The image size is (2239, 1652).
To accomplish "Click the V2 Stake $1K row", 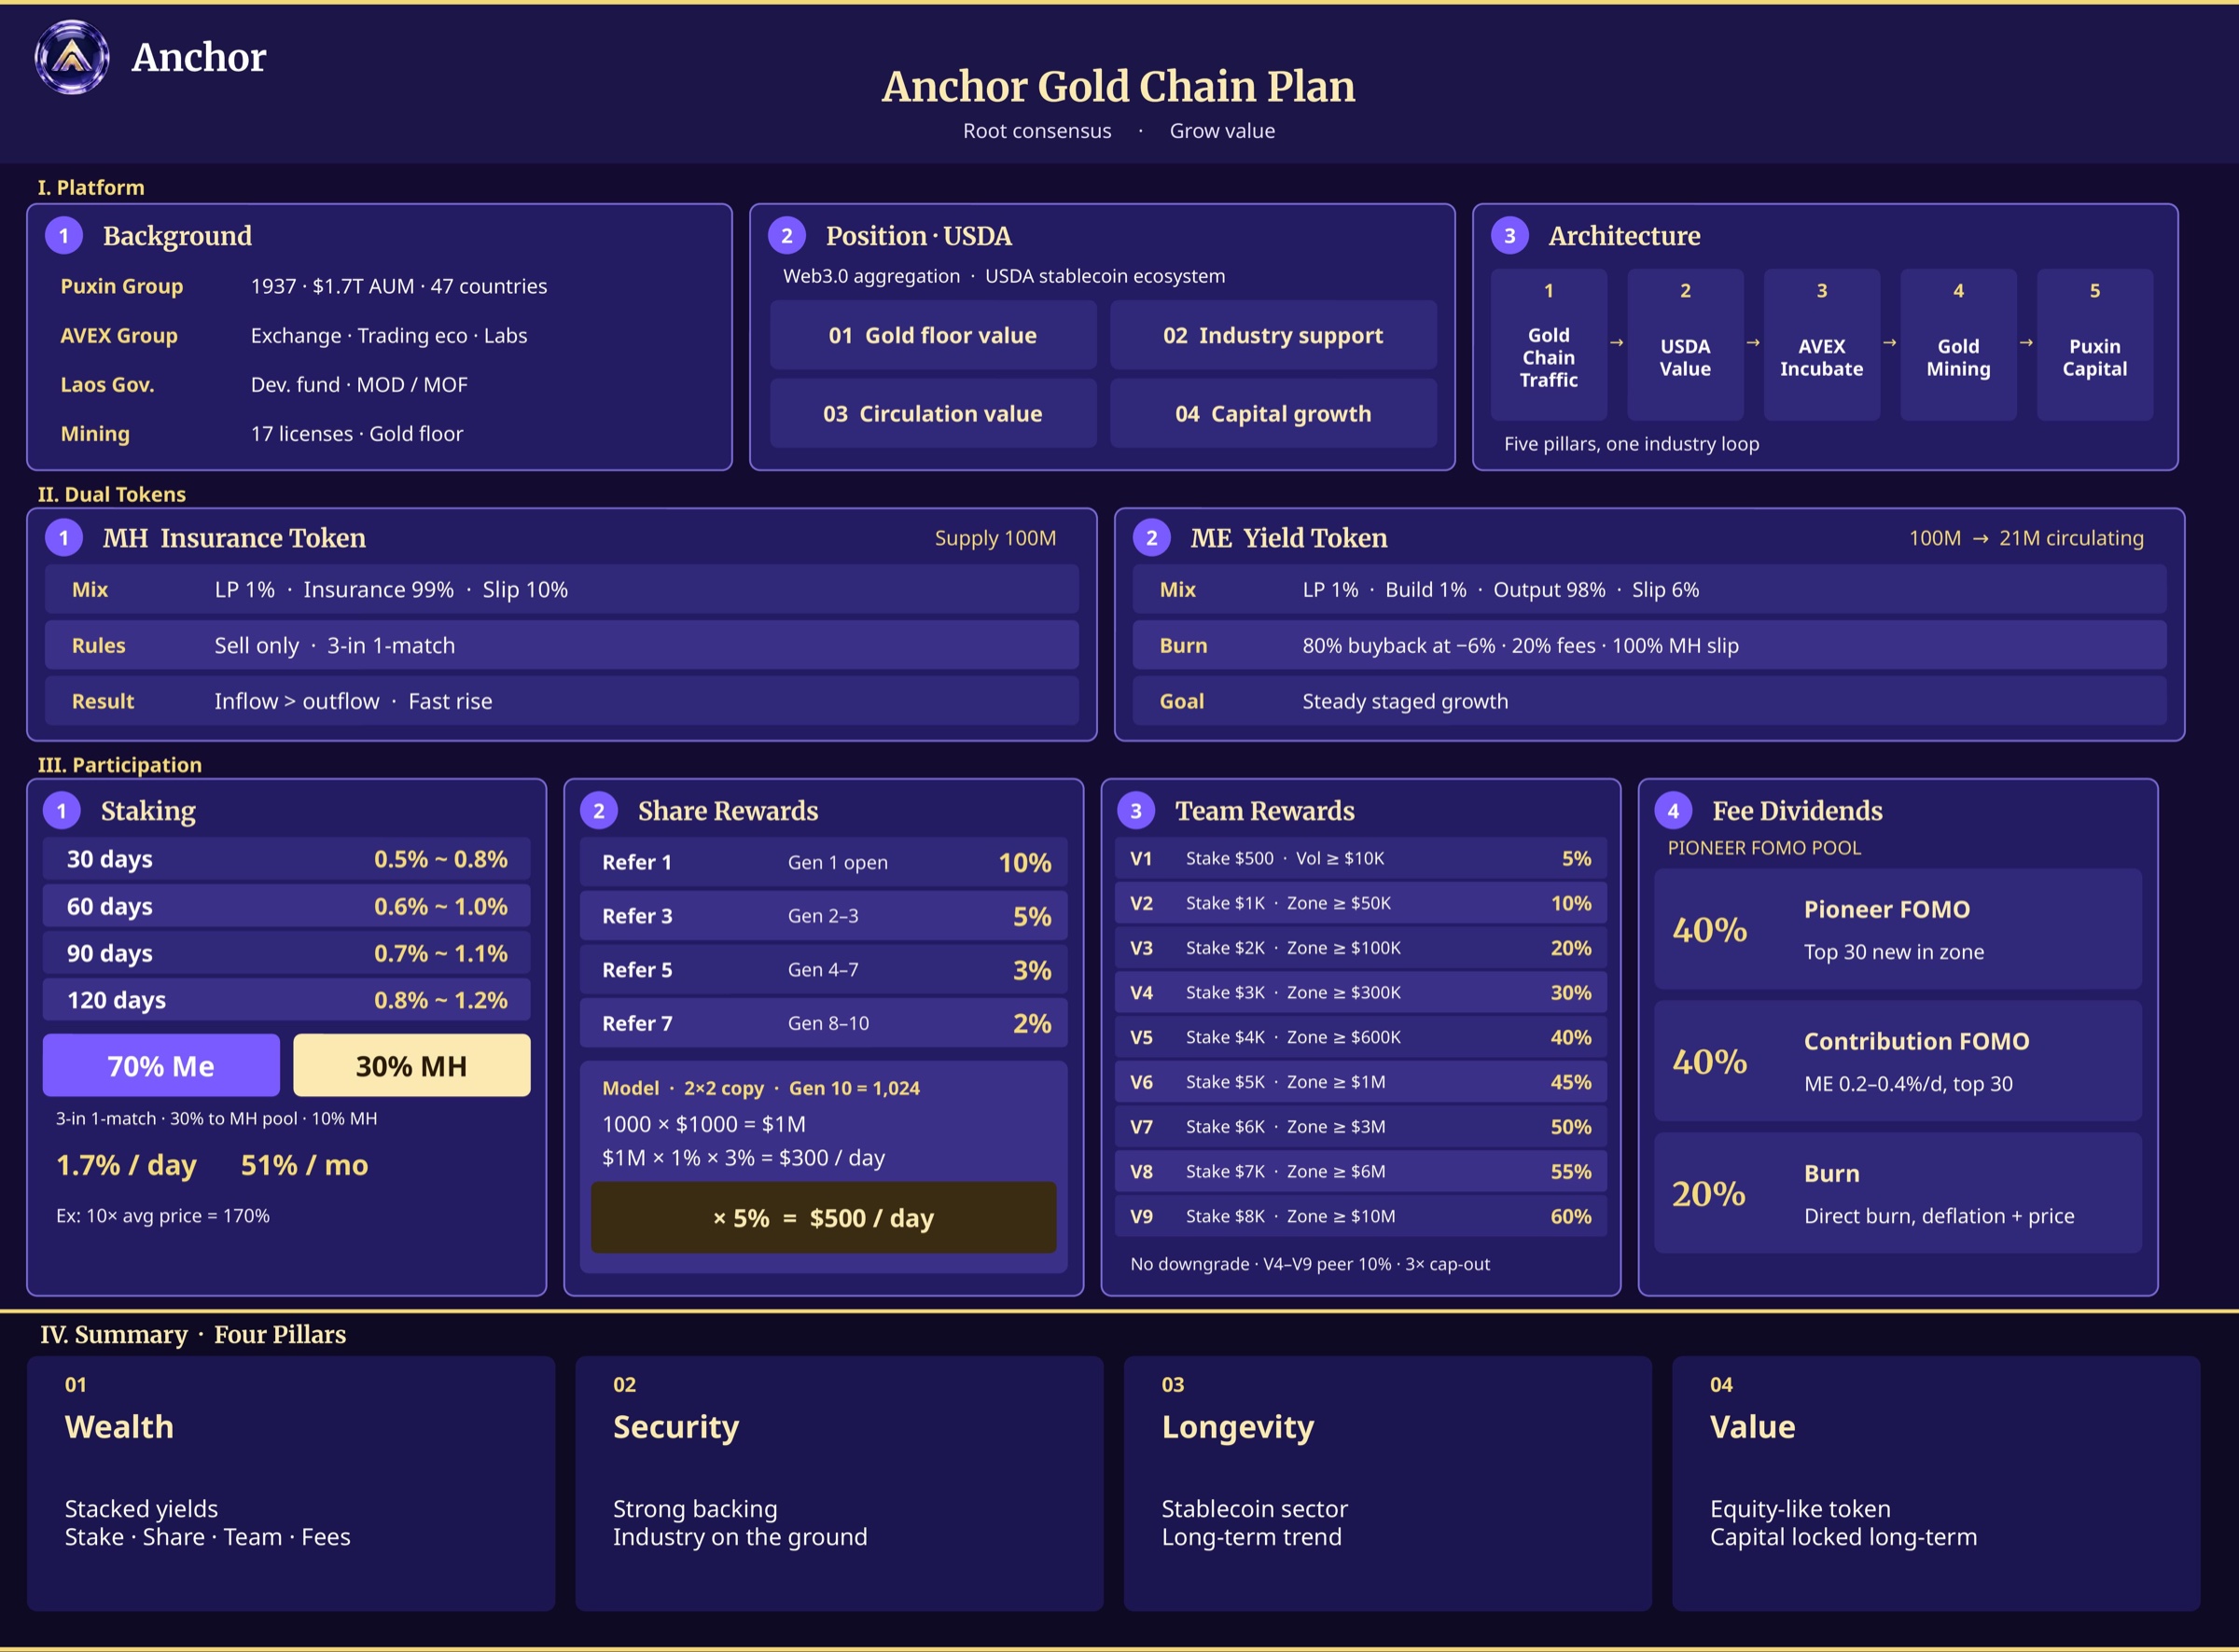I will [1361, 903].
